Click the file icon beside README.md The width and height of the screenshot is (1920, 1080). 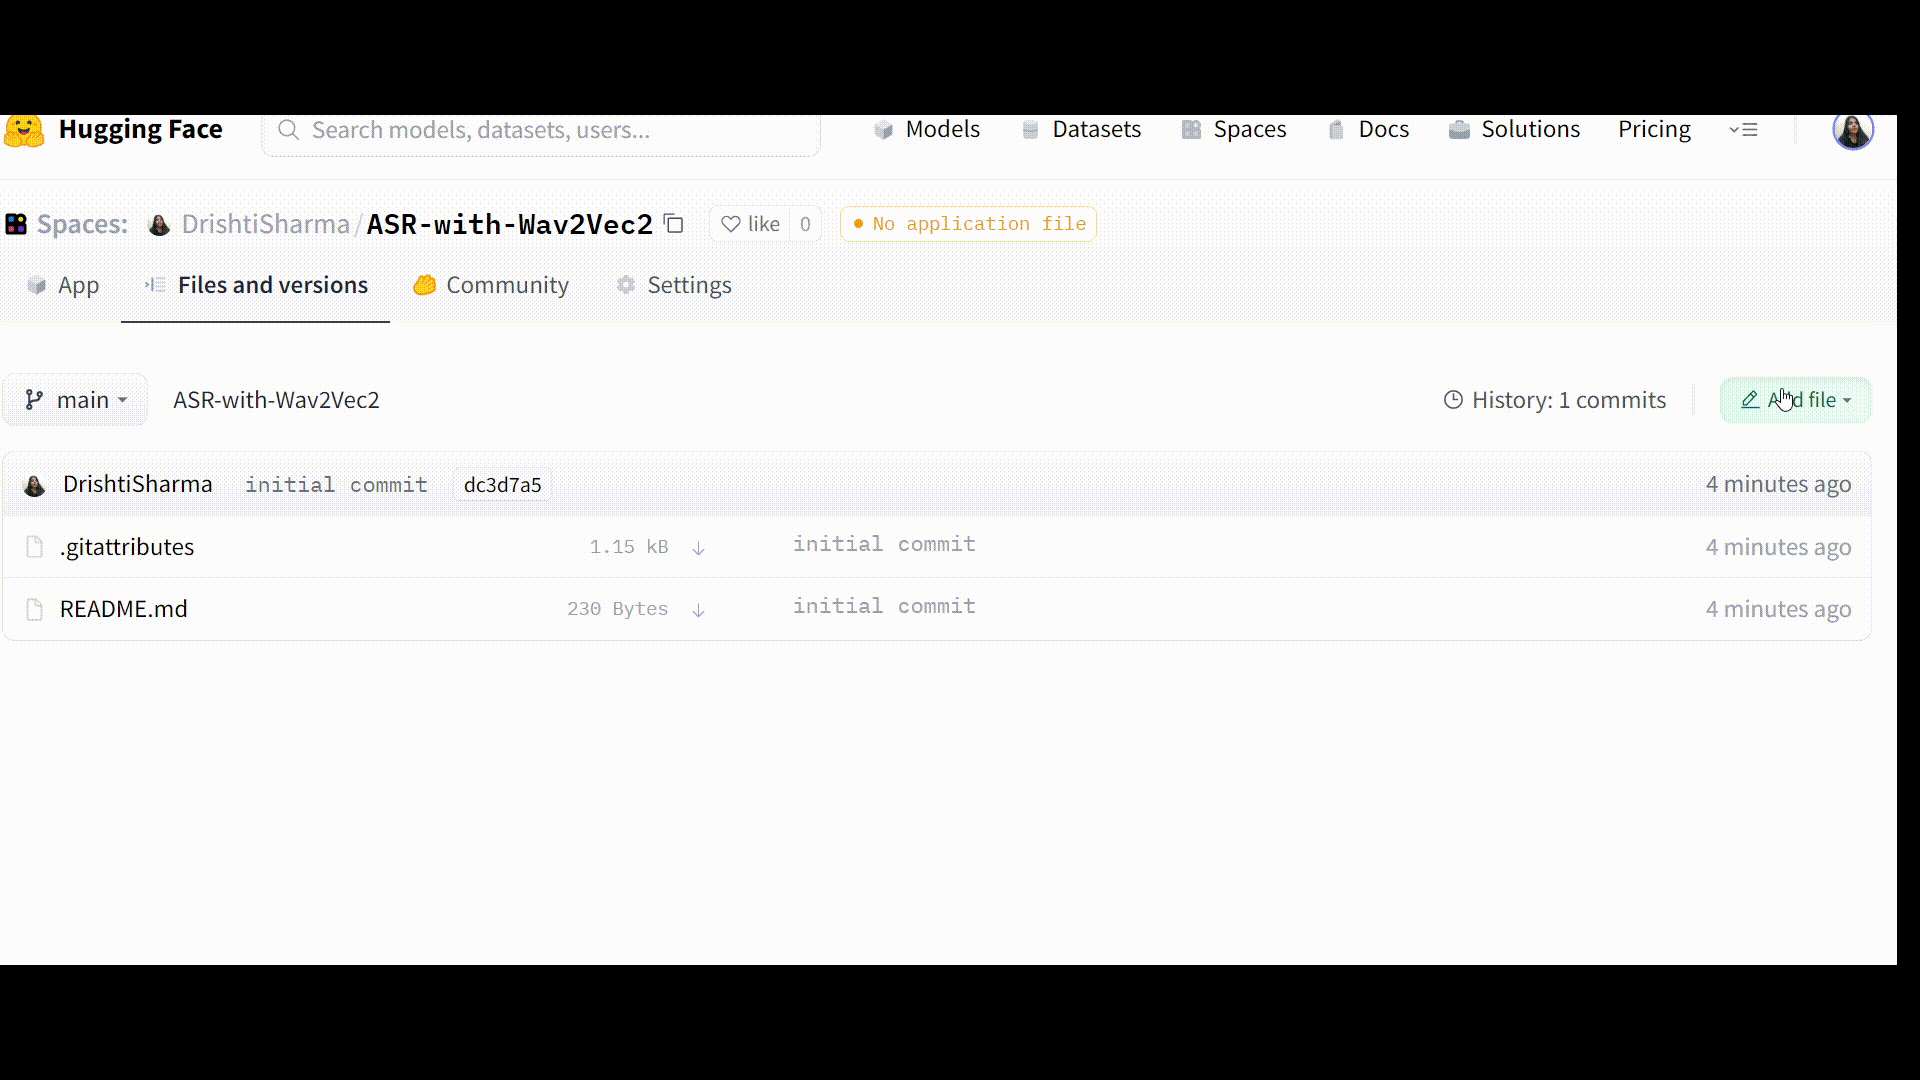[x=34, y=609]
